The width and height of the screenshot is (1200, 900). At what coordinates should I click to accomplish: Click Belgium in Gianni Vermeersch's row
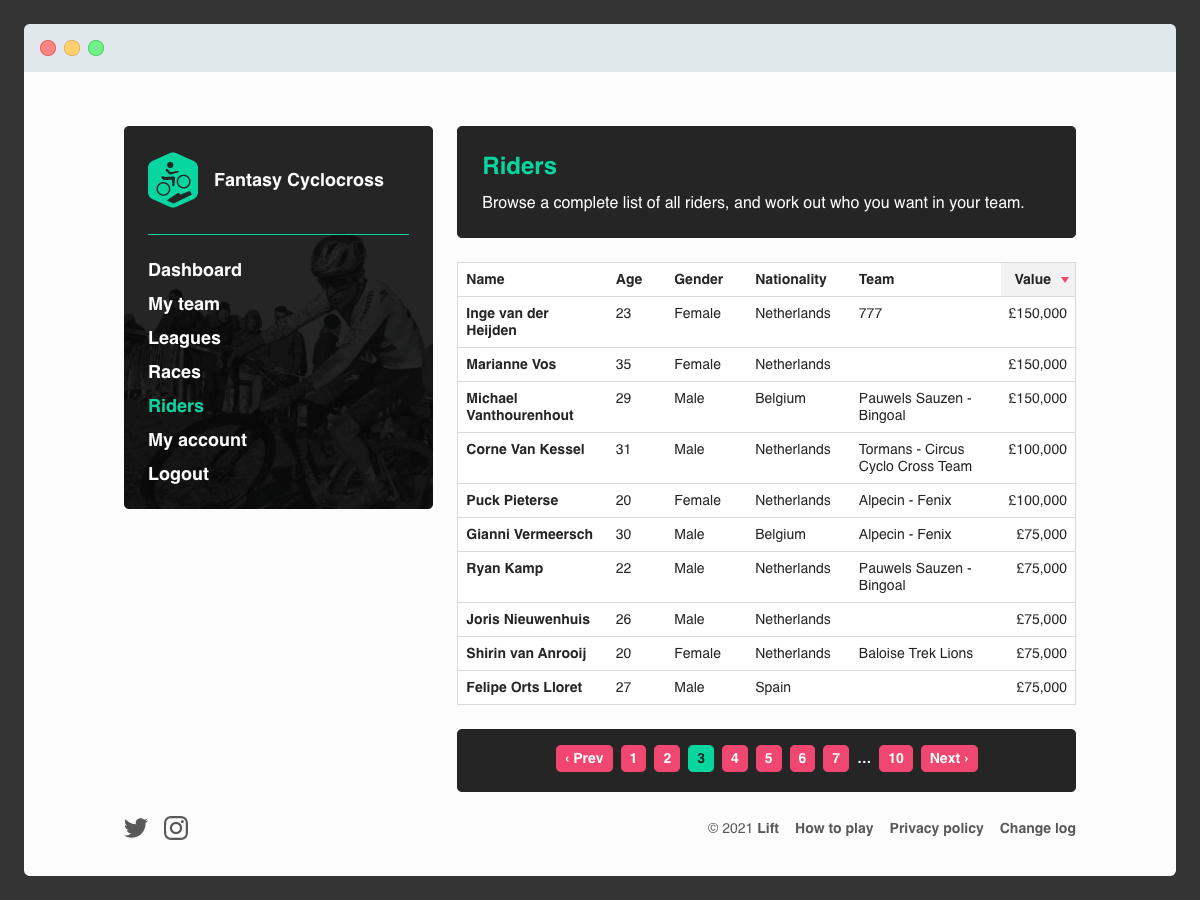780,534
